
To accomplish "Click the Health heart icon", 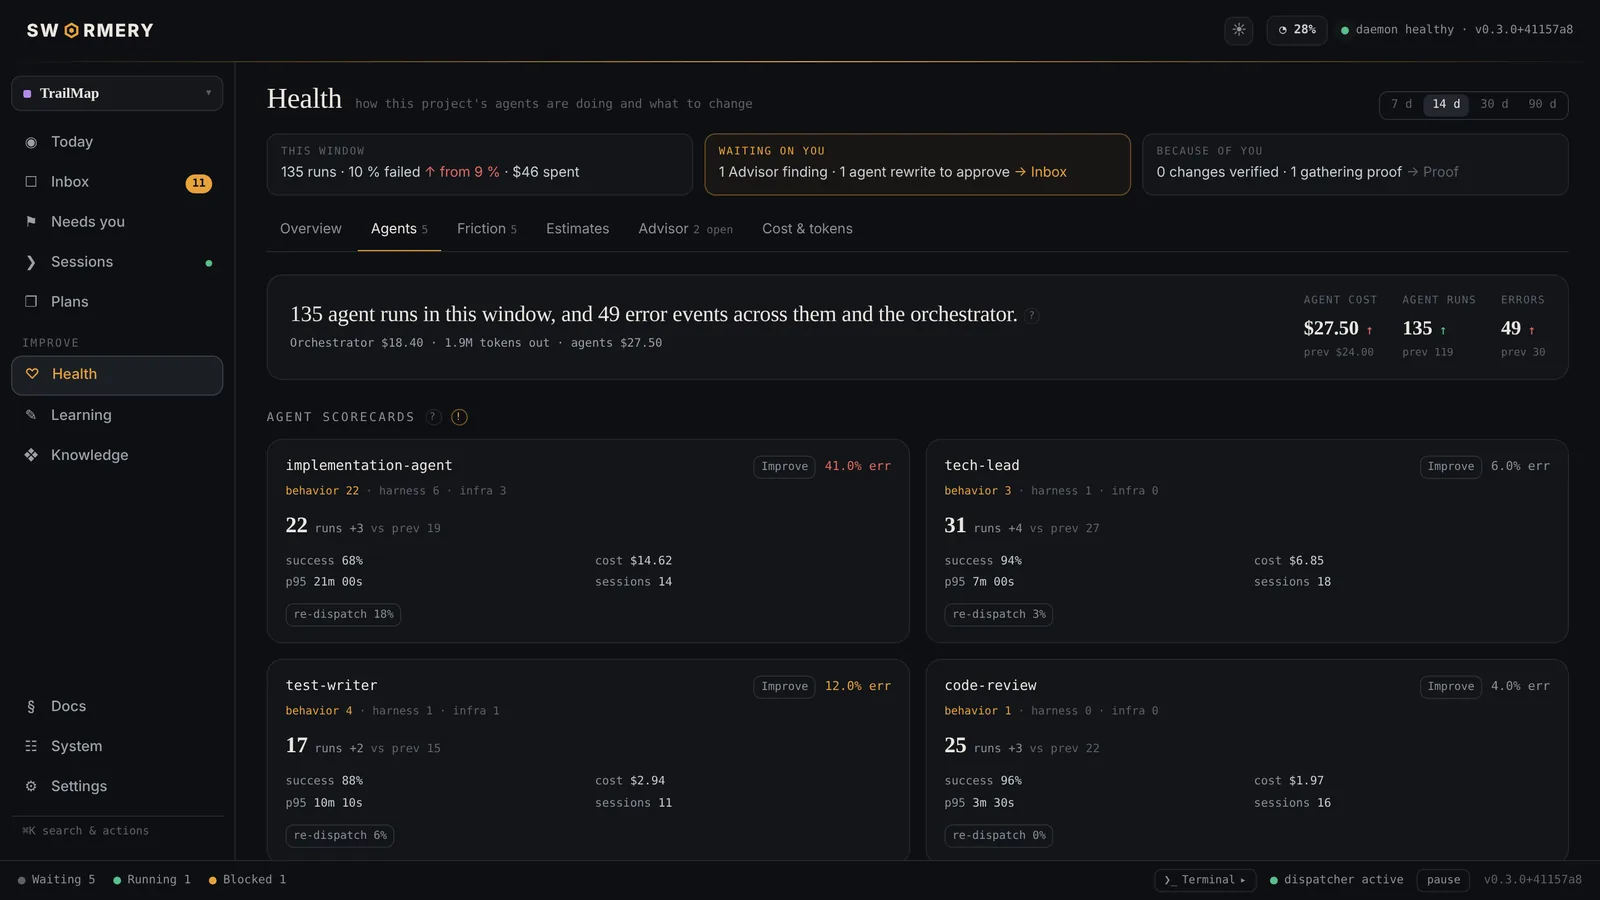I will 32,374.
